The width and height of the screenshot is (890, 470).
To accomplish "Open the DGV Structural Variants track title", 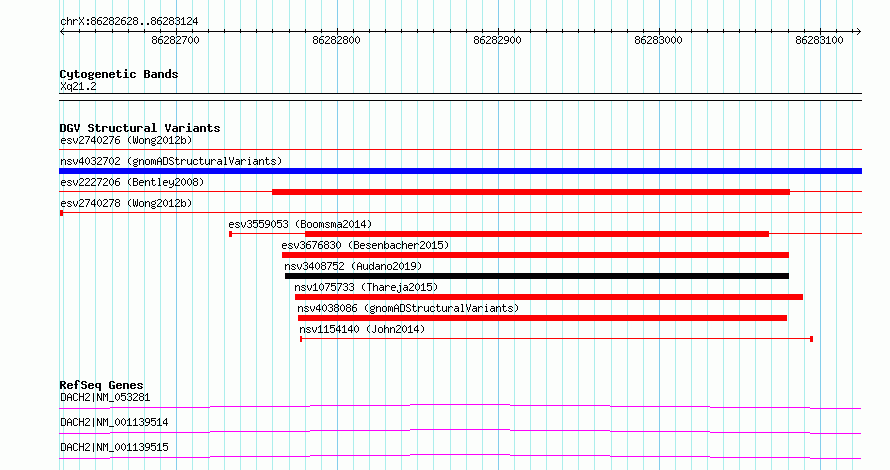I will 140,128.
